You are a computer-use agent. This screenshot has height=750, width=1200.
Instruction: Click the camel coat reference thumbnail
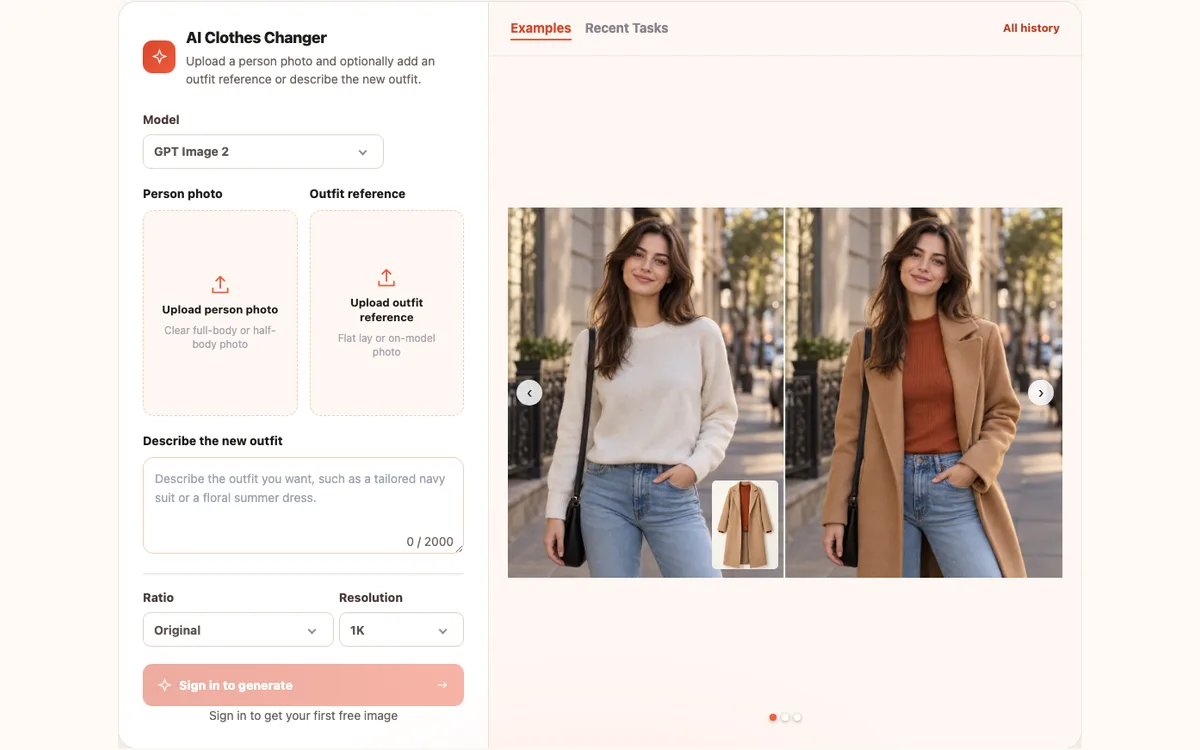[745, 525]
